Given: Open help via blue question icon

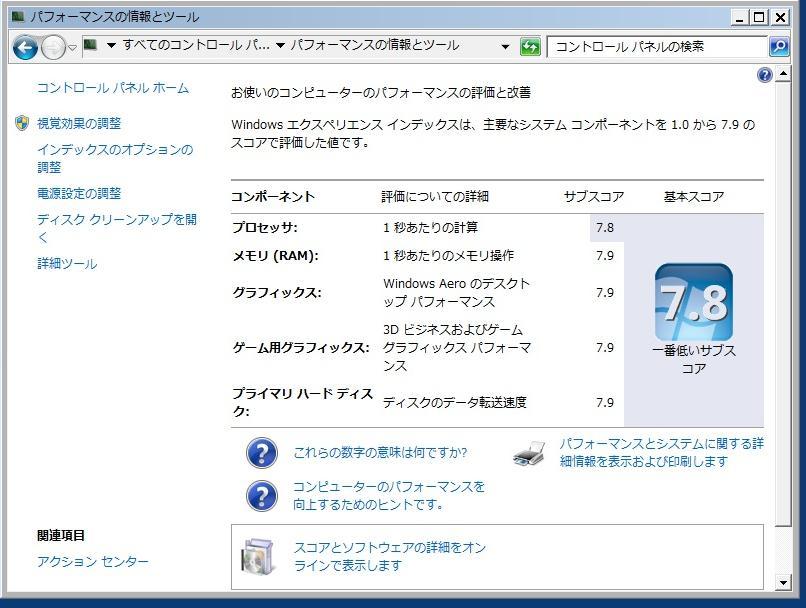Looking at the screenshot, I should (764, 75).
